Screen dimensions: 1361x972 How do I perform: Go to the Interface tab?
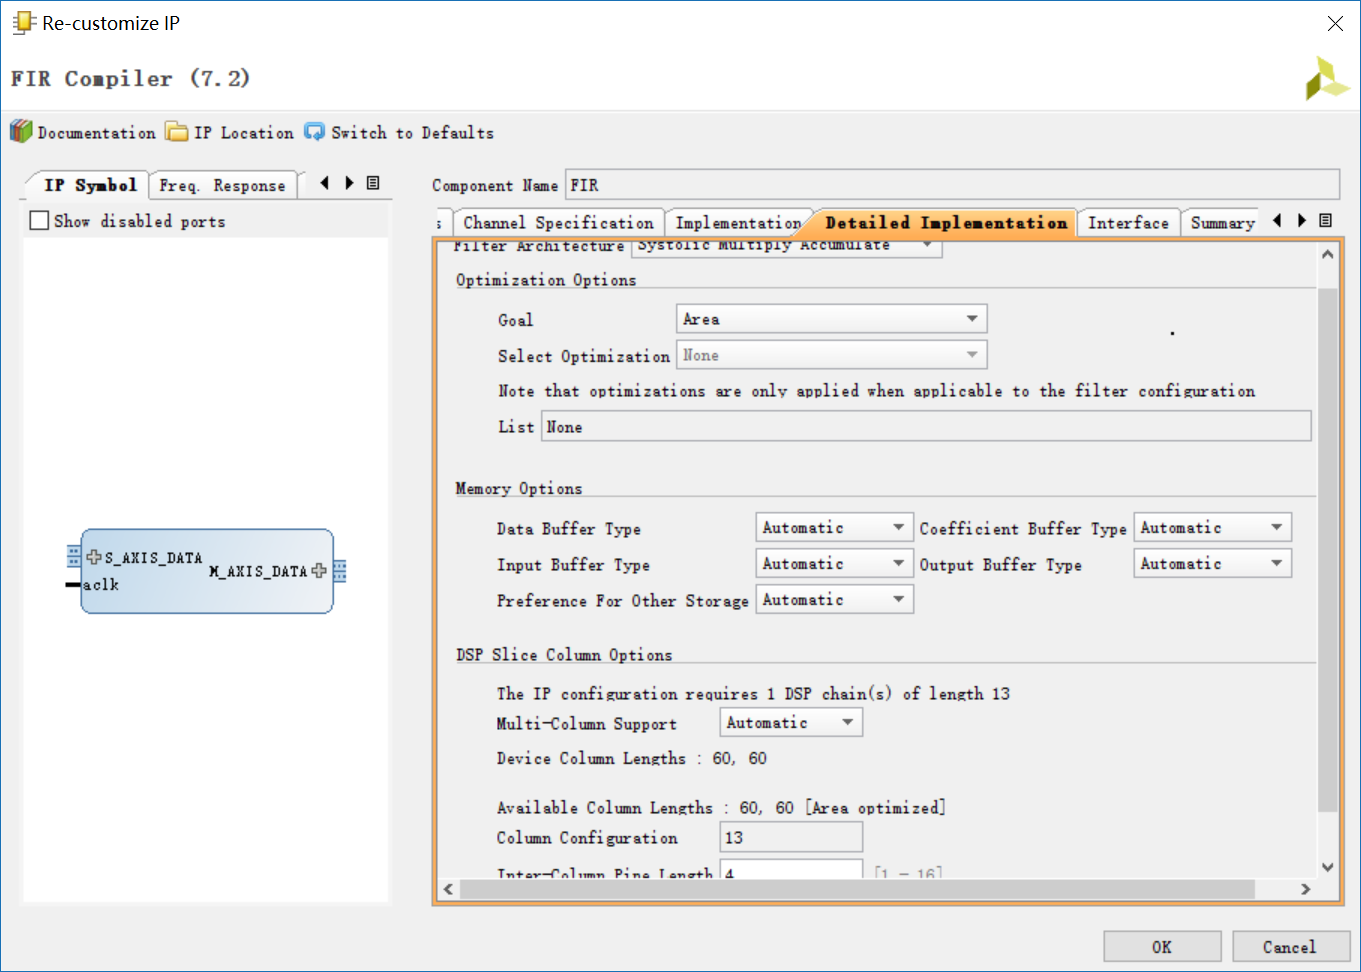(1128, 223)
